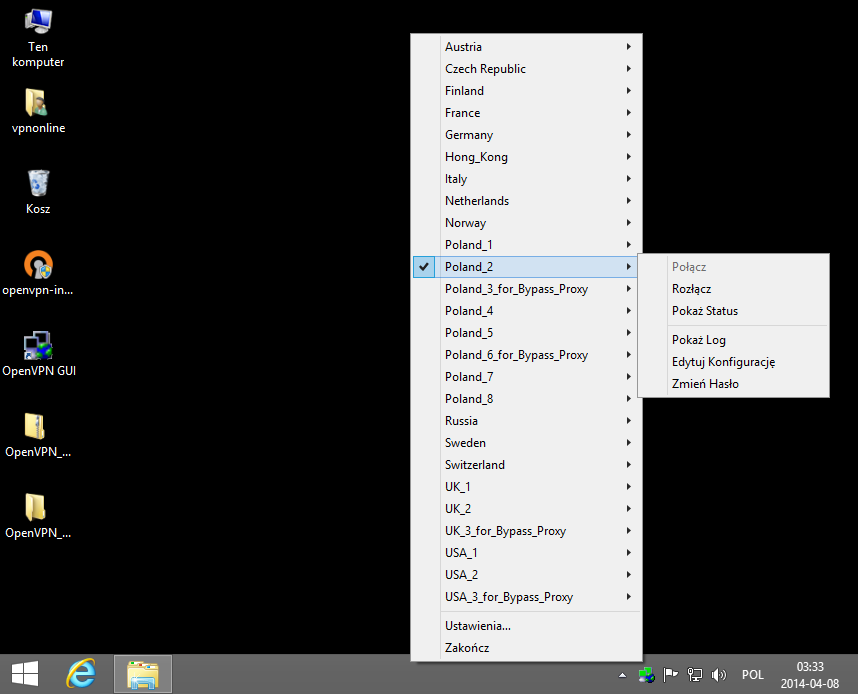Expand the Hong_Kong submenu arrow
Image resolution: width=858 pixels, height=694 pixels.
point(629,157)
